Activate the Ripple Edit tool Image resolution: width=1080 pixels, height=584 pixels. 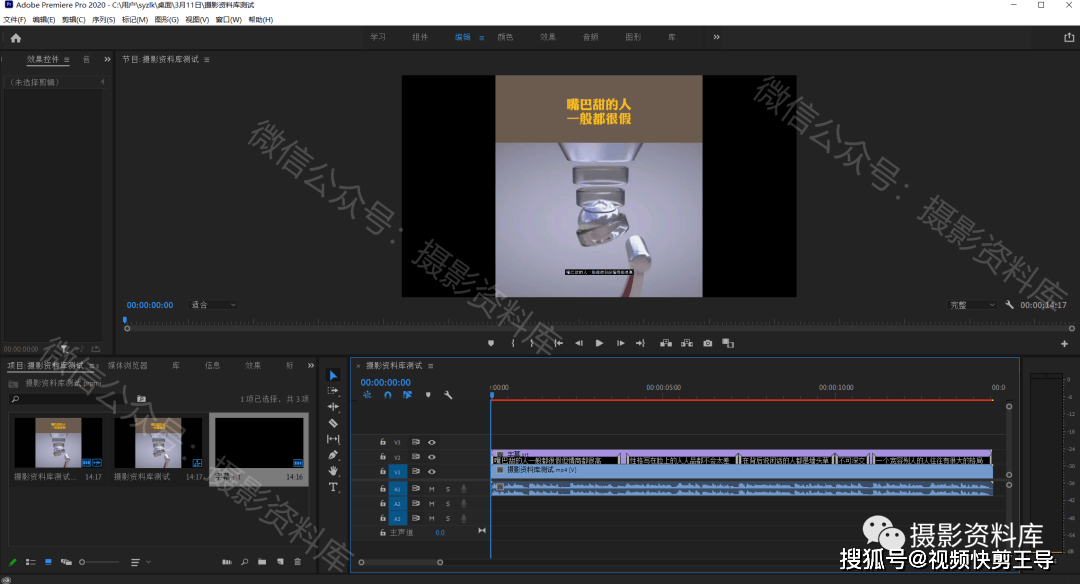pos(333,407)
